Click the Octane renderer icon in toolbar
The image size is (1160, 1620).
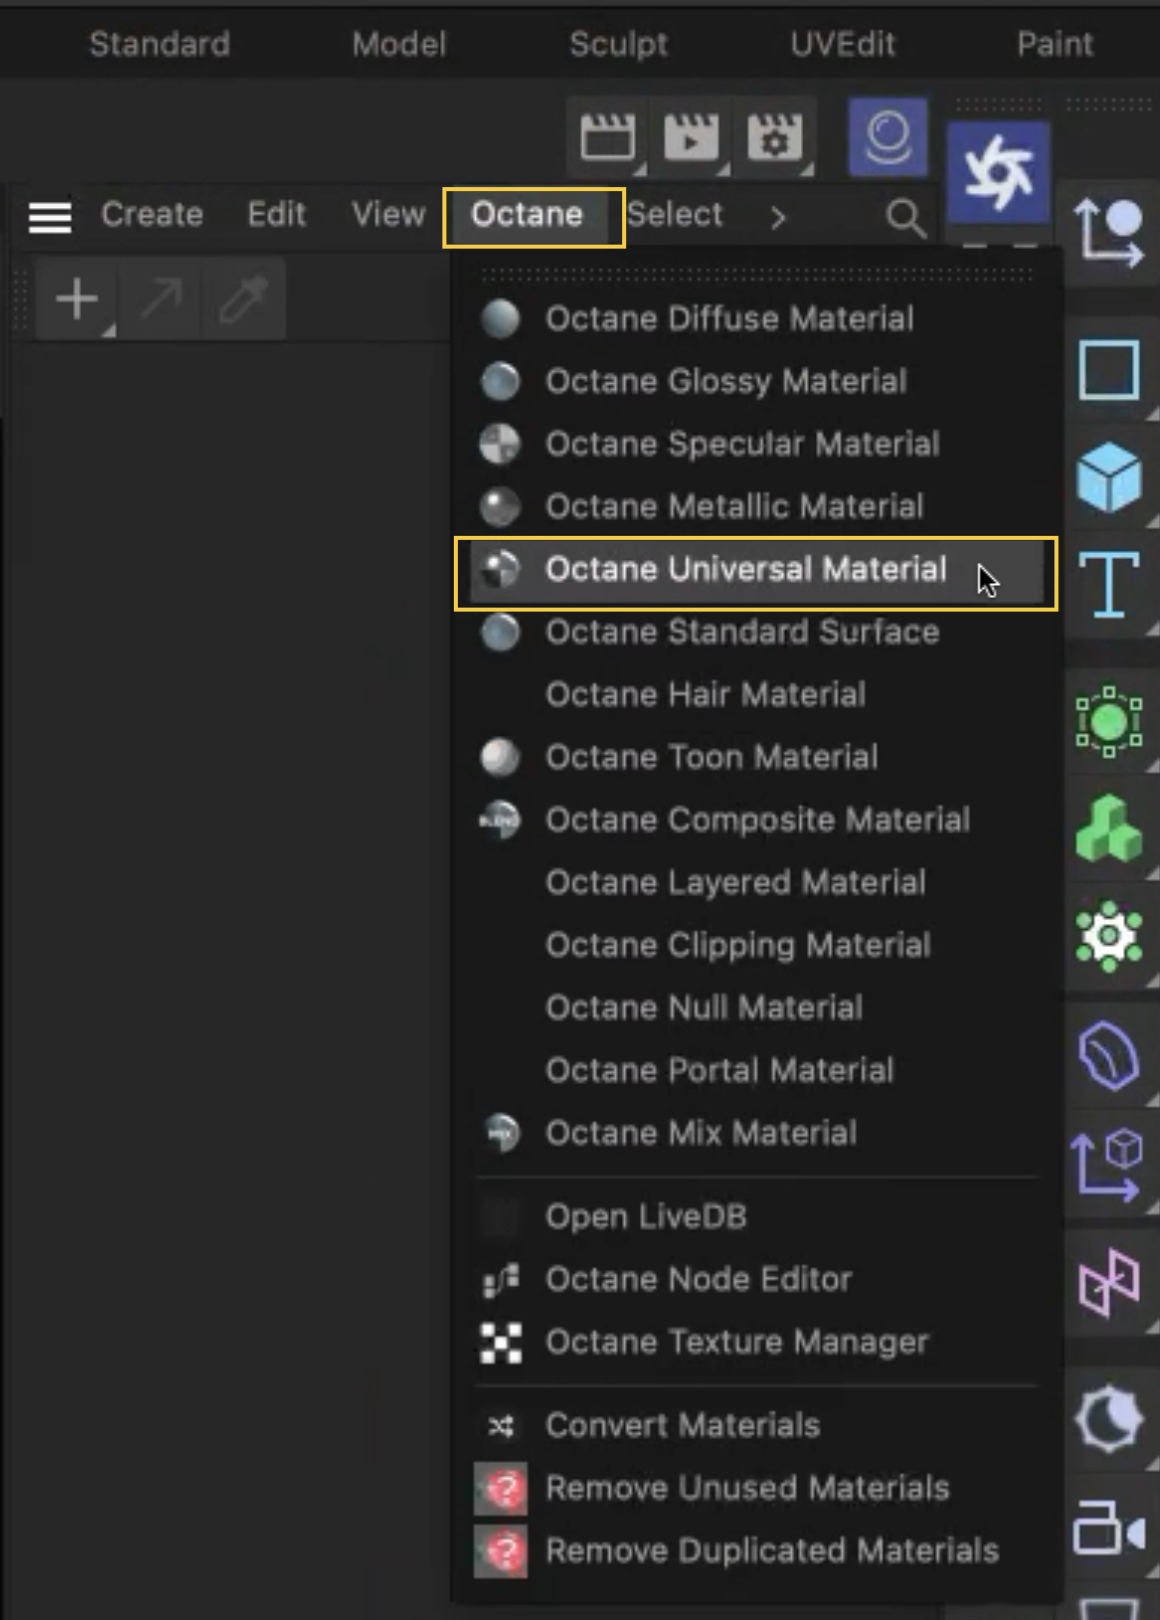(x=997, y=171)
